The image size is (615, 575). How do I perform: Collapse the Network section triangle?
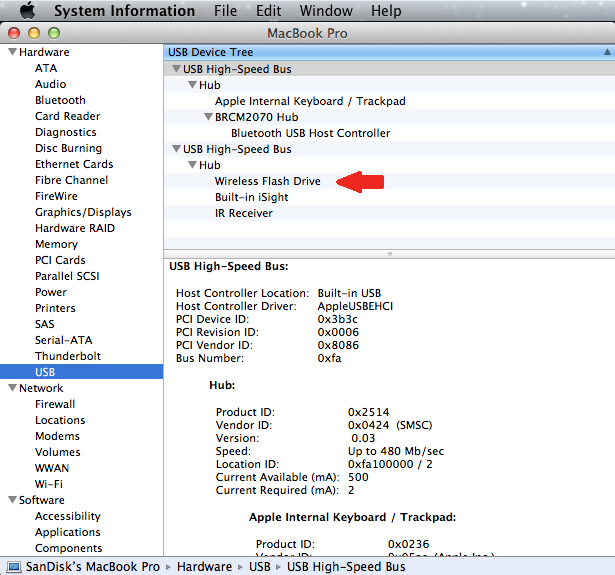tap(13, 388)
